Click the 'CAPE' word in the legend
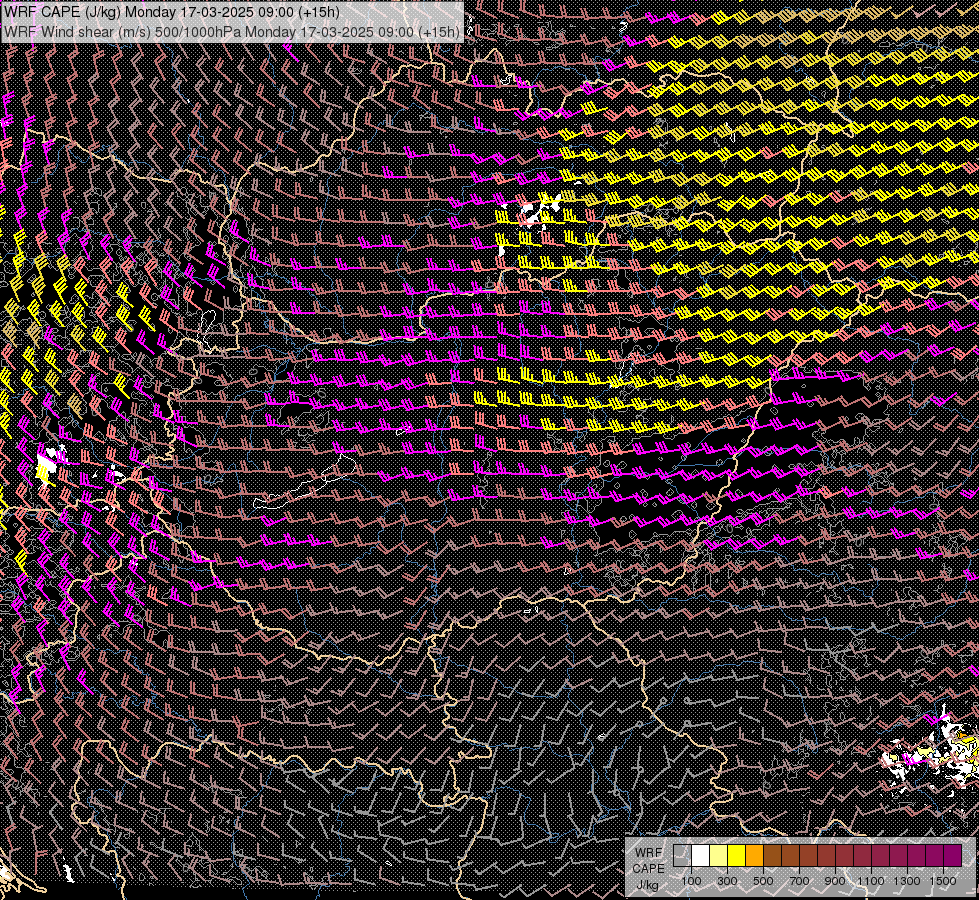This screenshot has height=900, width=979. [648, 869]
